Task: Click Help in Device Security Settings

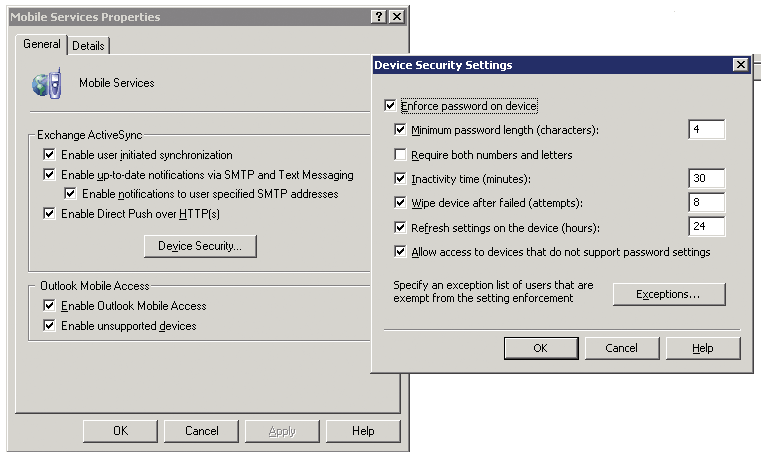Action: click(x=702, y=348)
